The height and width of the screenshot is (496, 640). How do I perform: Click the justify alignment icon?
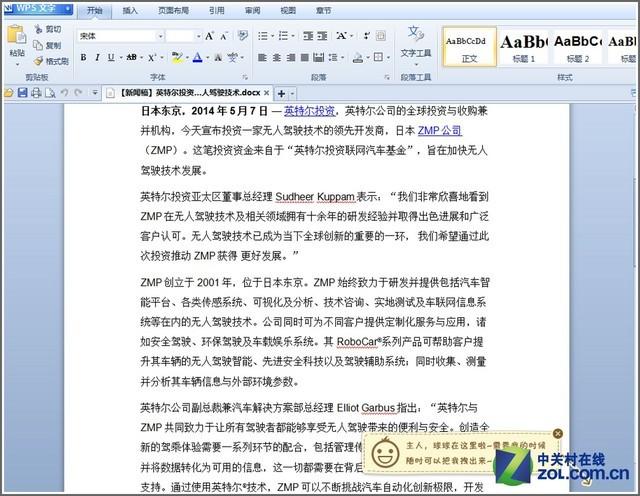(304, 58)
